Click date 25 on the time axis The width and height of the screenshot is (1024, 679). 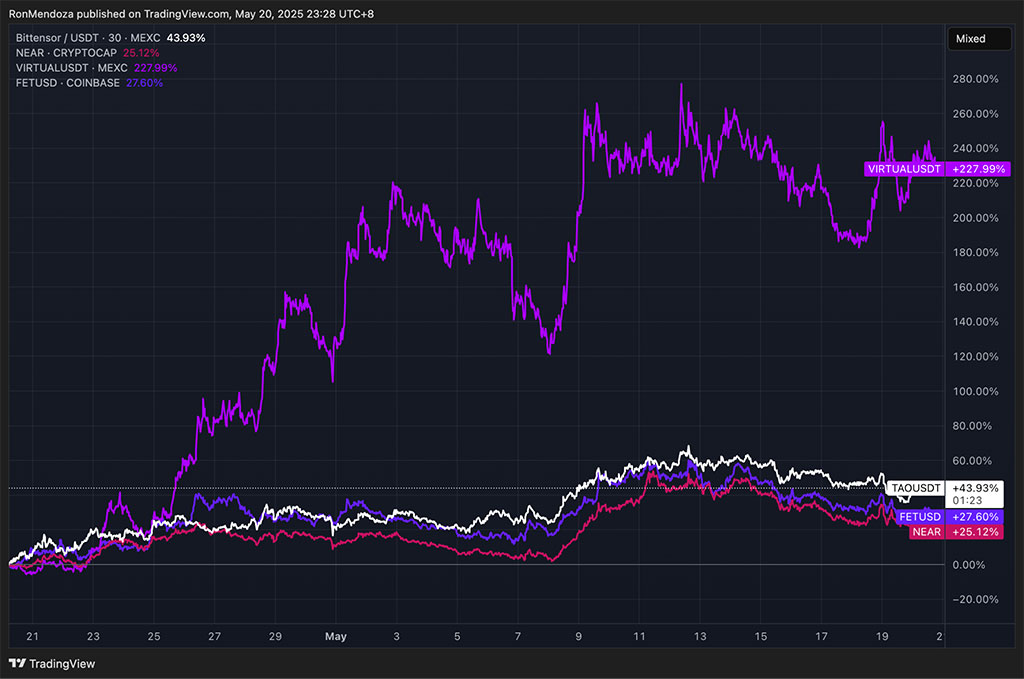tap(153, 636)
